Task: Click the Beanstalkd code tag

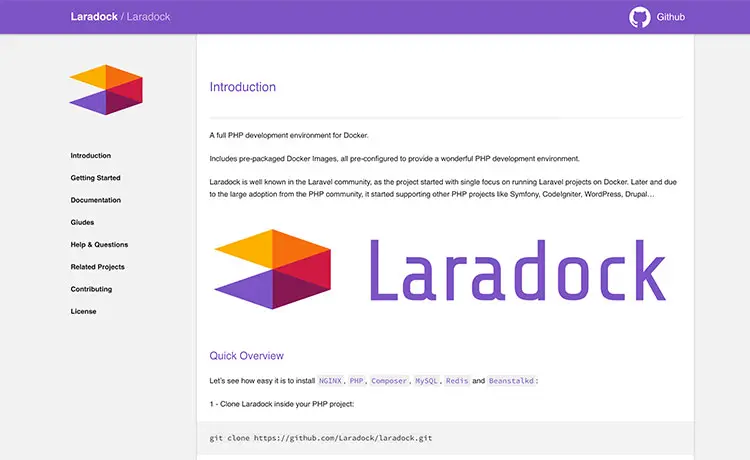Action: coord(511,381)
